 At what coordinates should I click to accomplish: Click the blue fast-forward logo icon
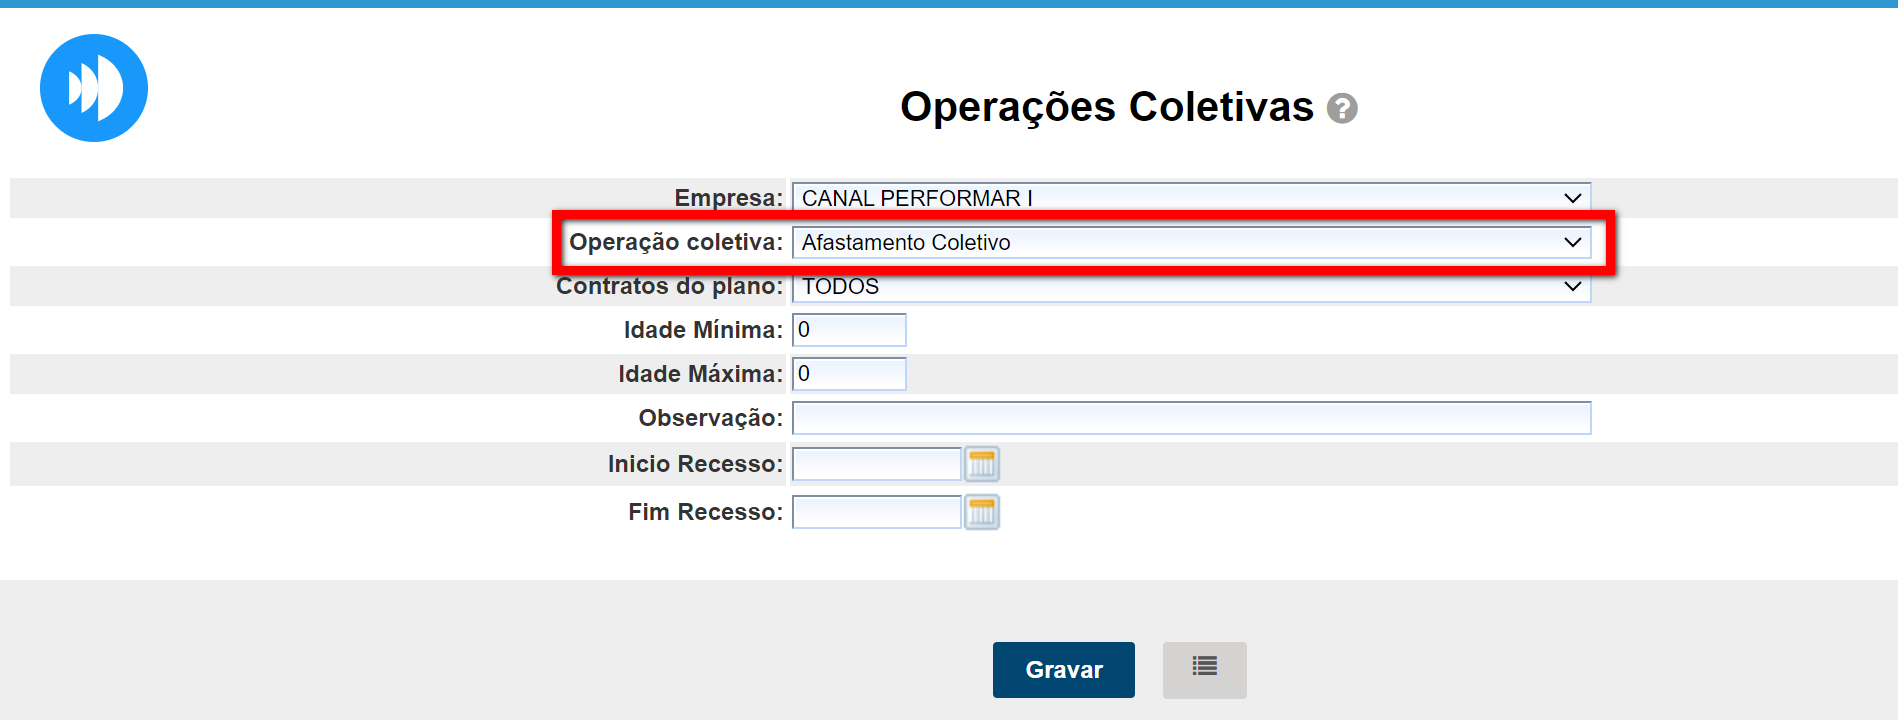(x=94, y=88)
